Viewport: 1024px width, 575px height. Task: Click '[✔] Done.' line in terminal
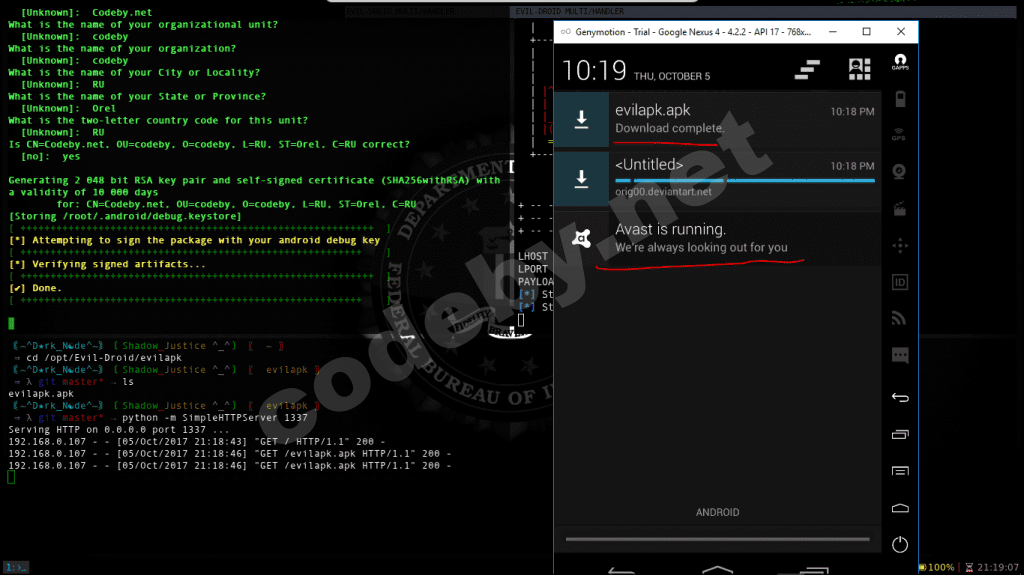click(35, 288)
